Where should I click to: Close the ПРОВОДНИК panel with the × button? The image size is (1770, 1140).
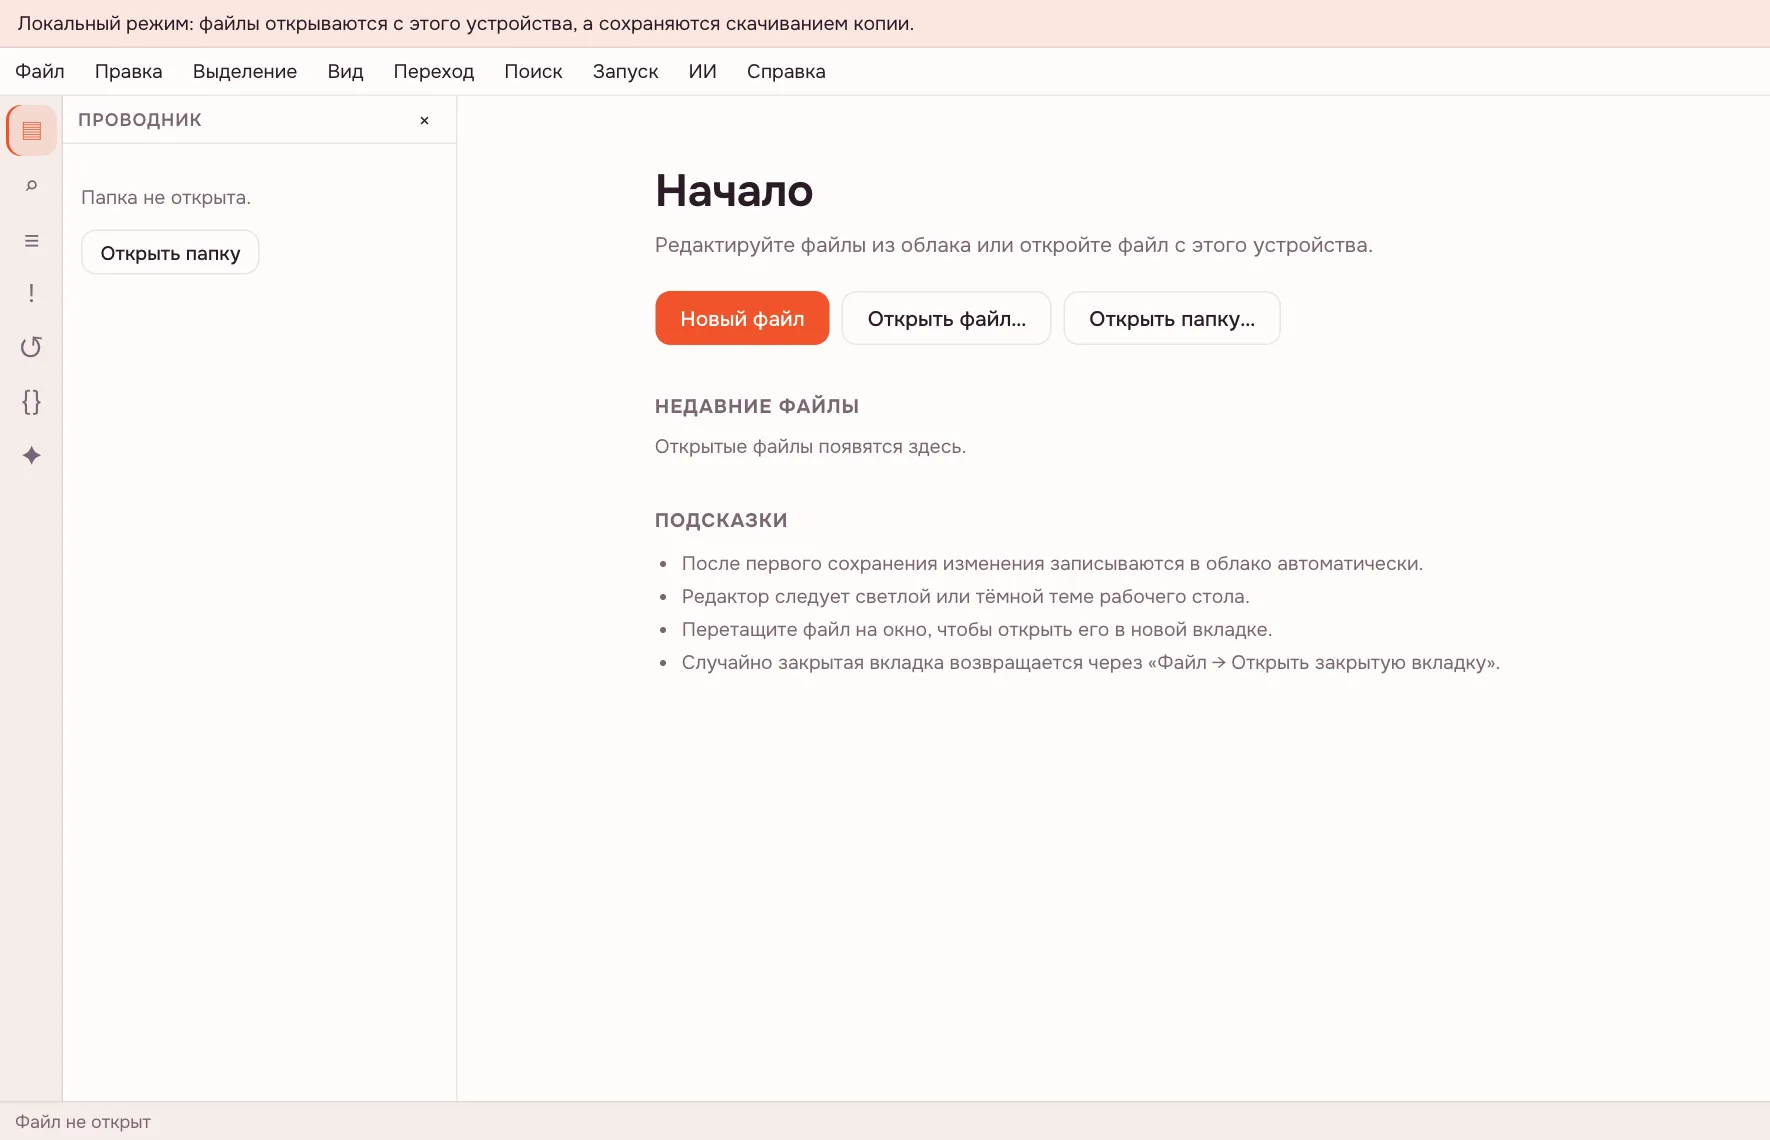click(424, 120)
